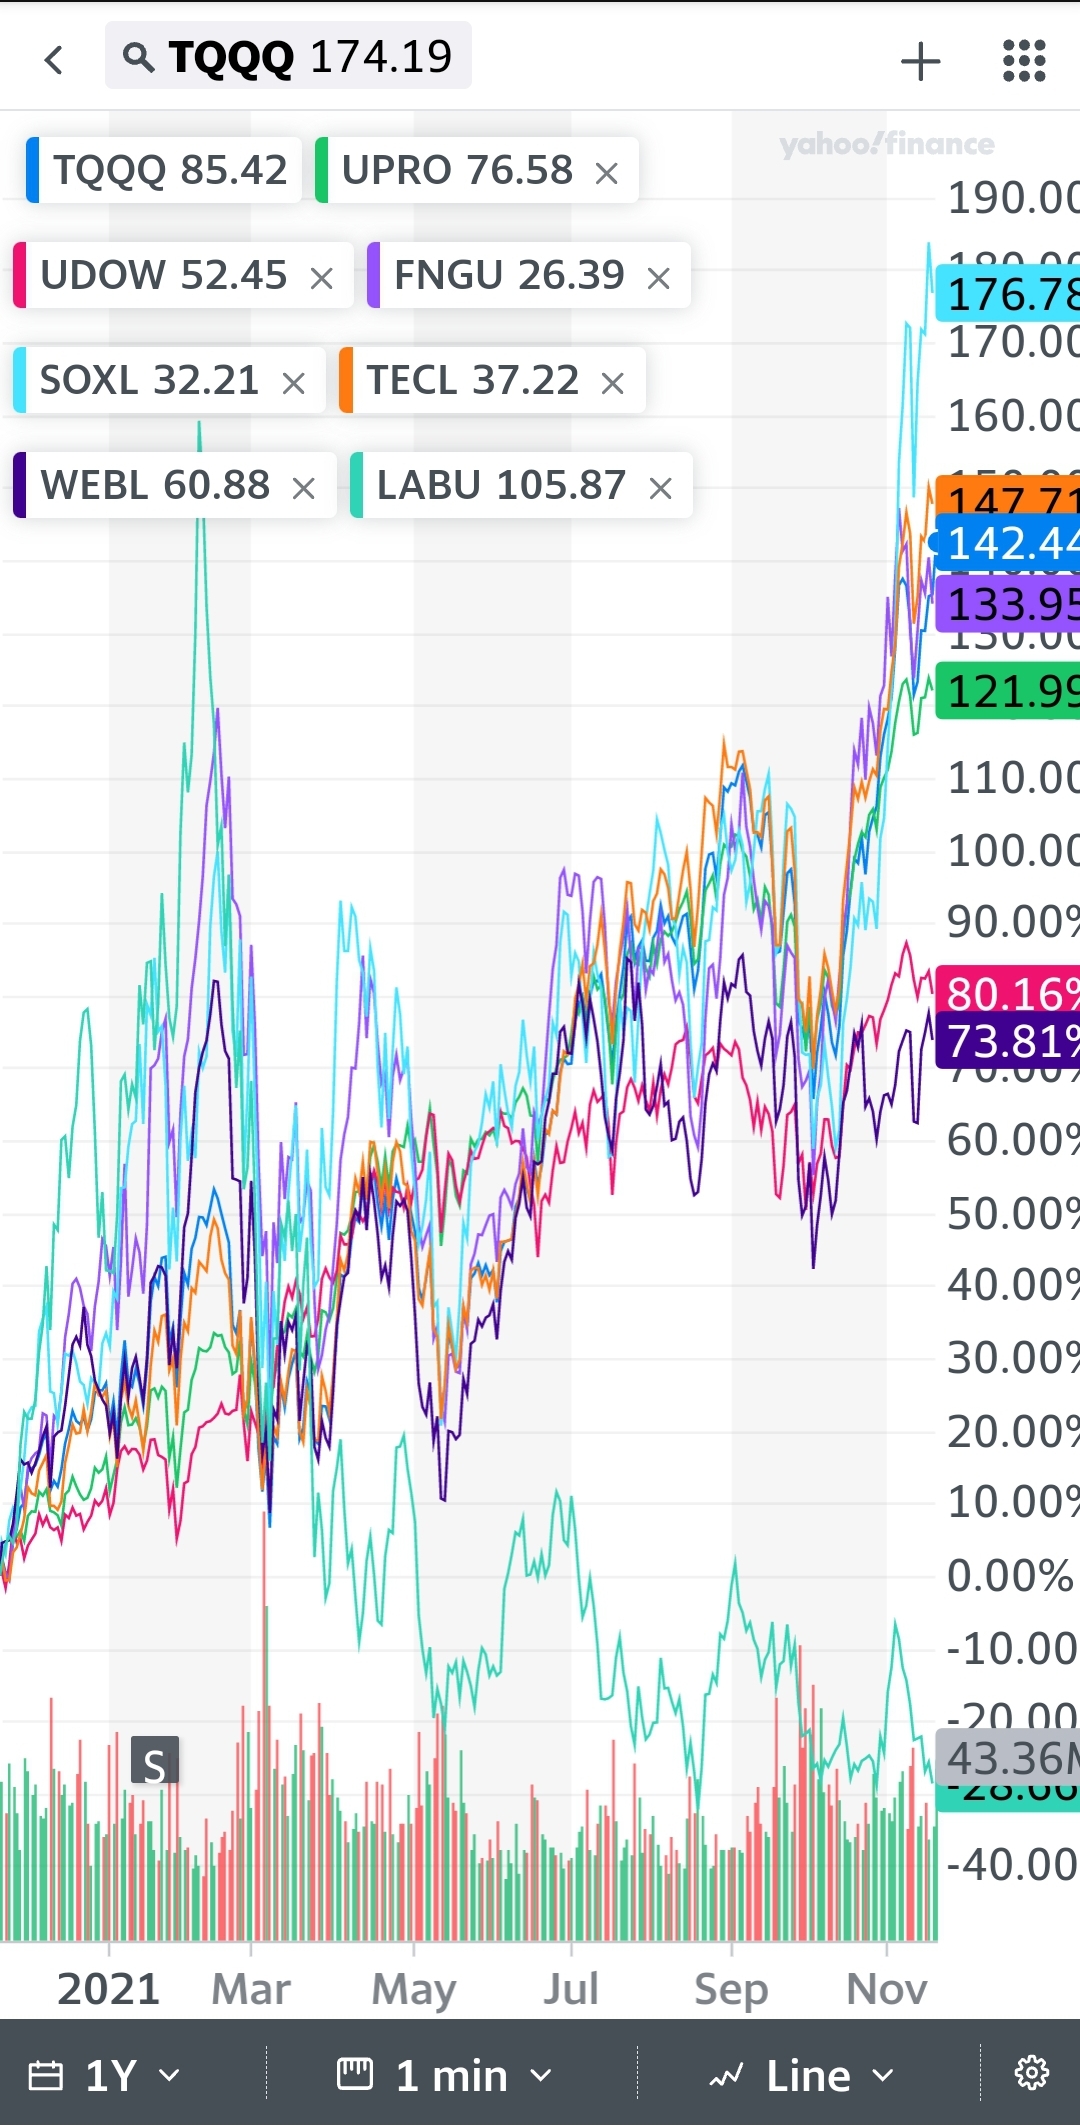Tap the Nov label on time axis
Screen dimensions: 1080x2125
pos(887,1989)
